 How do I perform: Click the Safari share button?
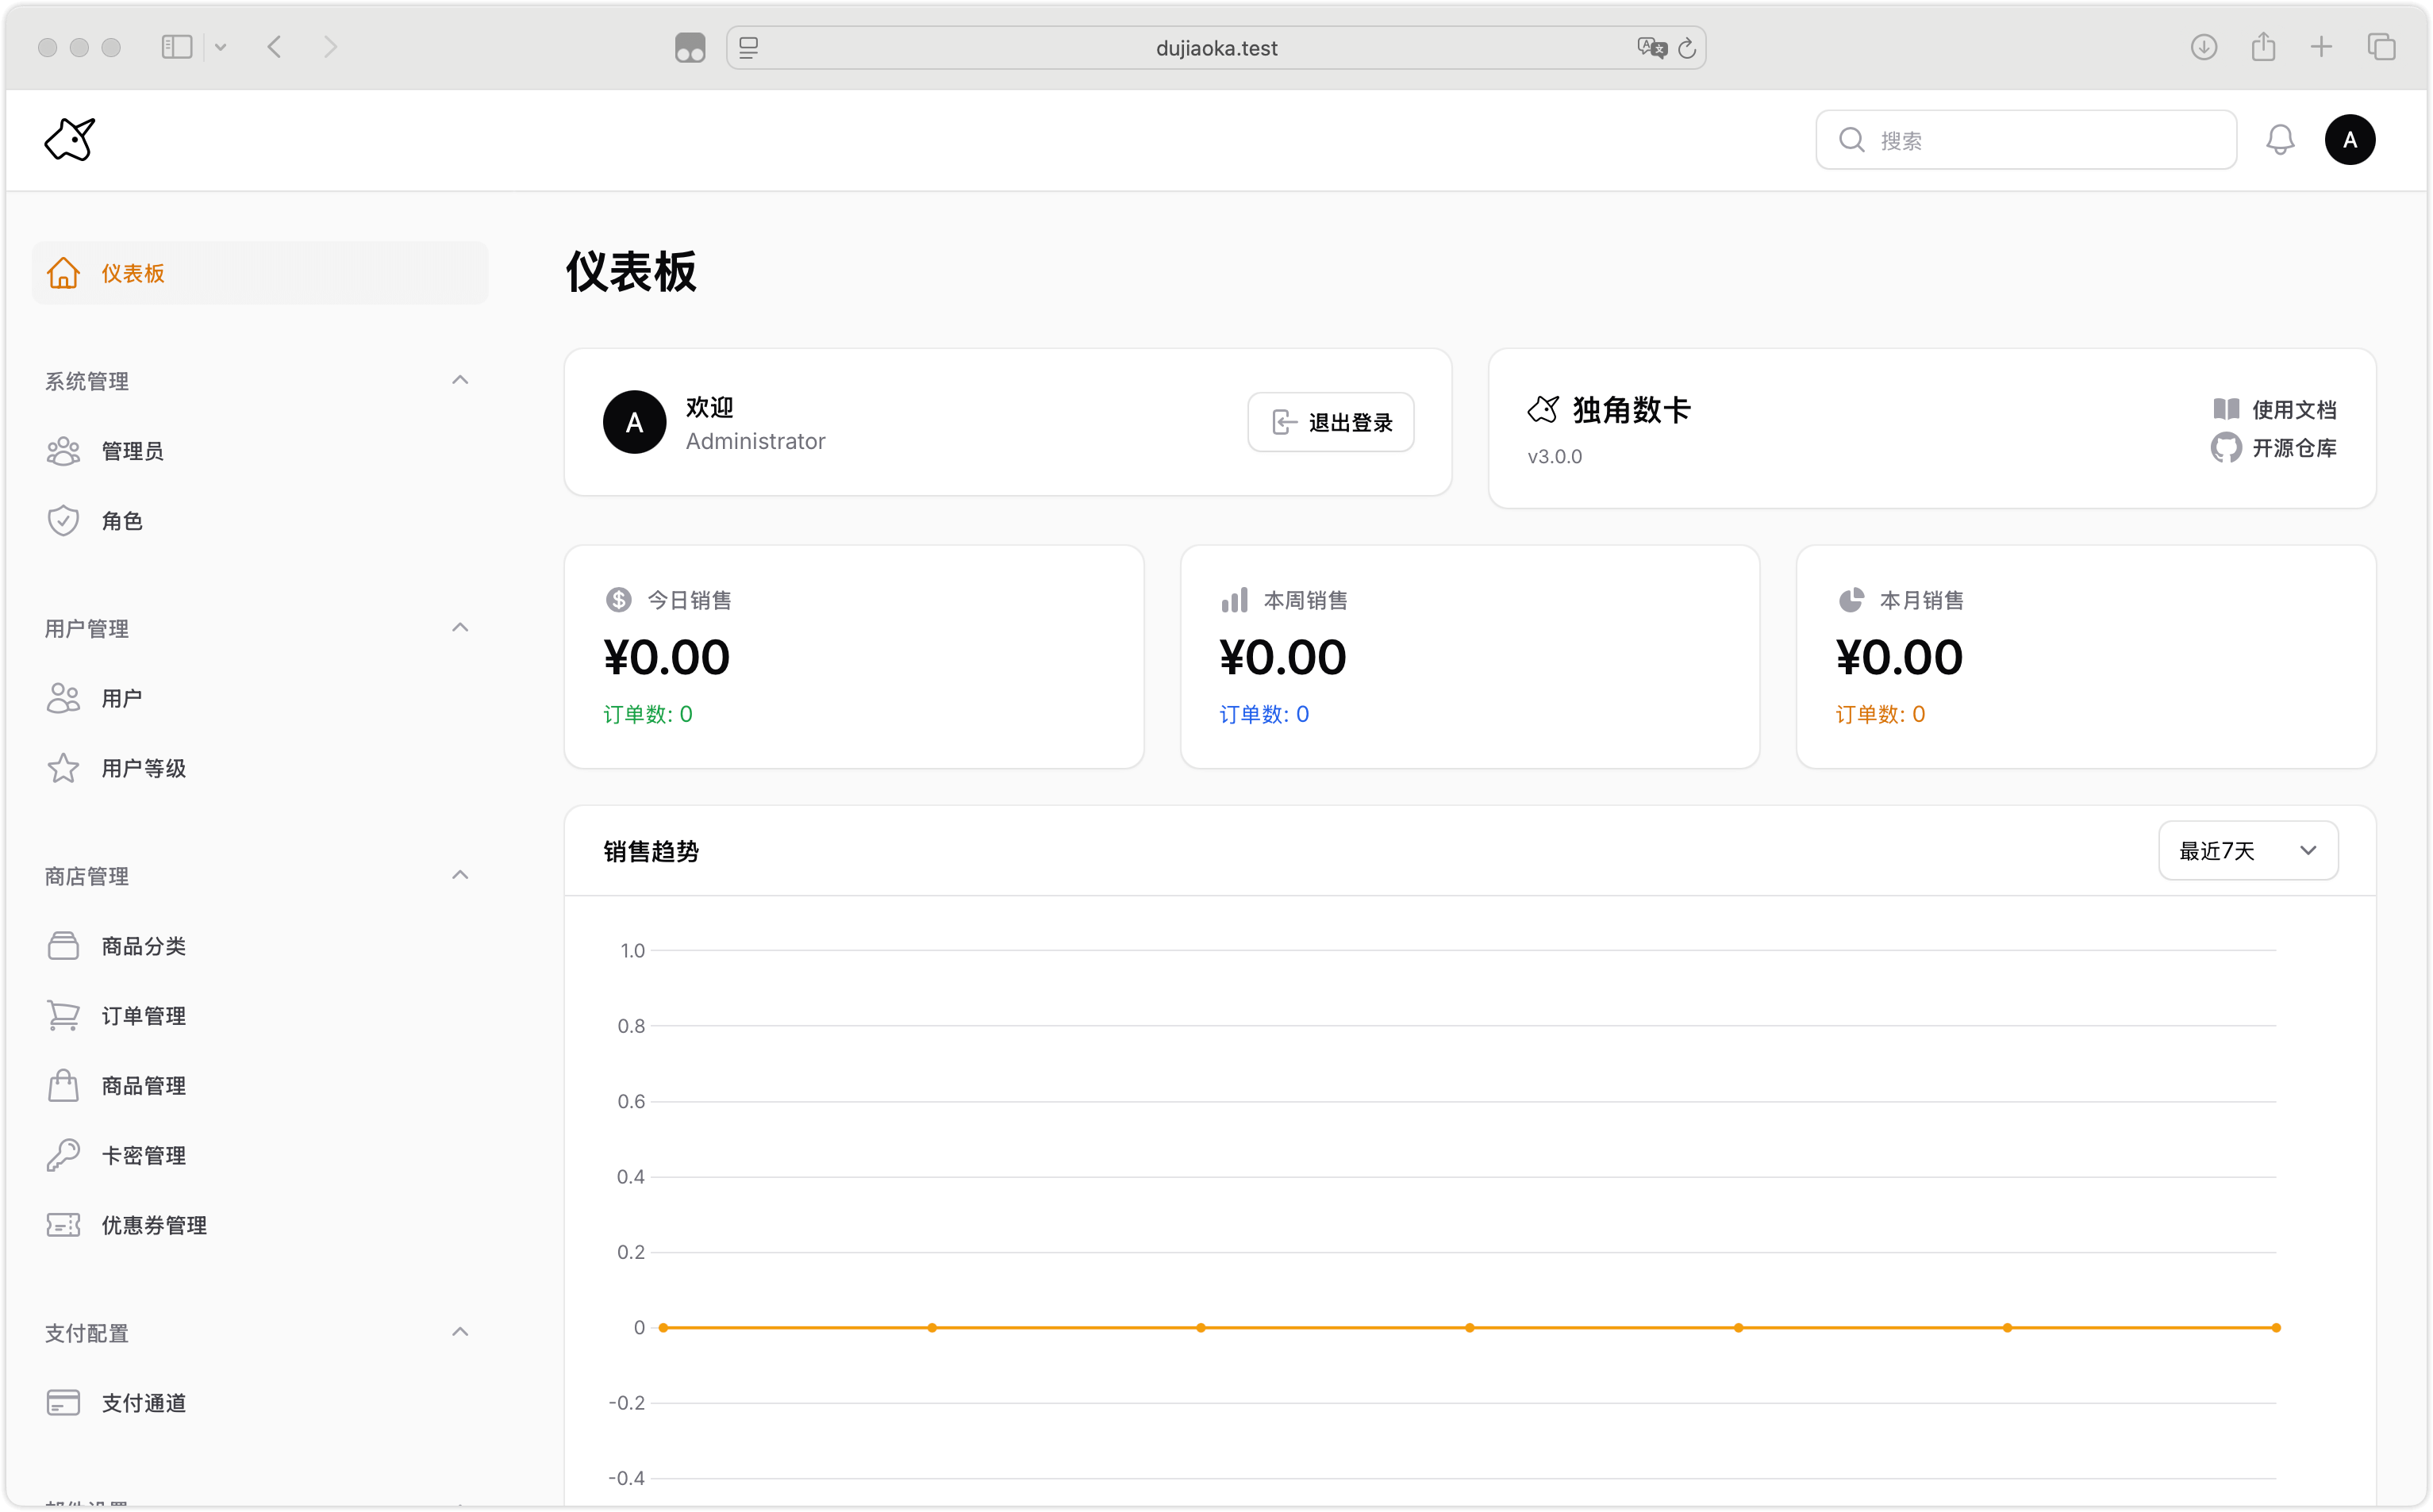[2263, 46]
